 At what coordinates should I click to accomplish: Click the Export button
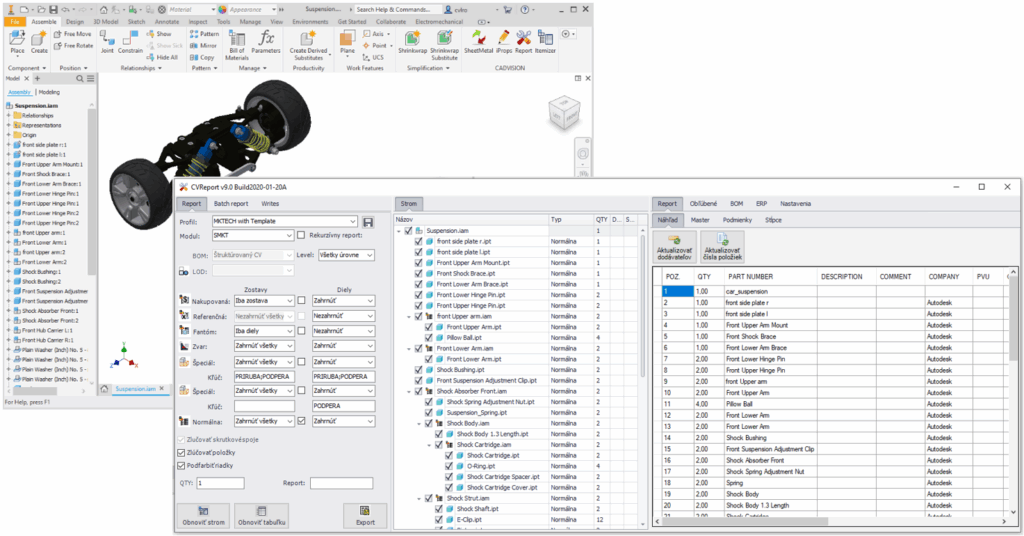click(365, 516)
